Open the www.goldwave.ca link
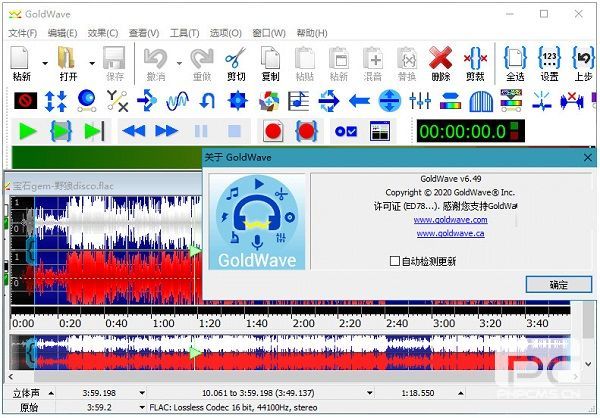 (450, 233)
